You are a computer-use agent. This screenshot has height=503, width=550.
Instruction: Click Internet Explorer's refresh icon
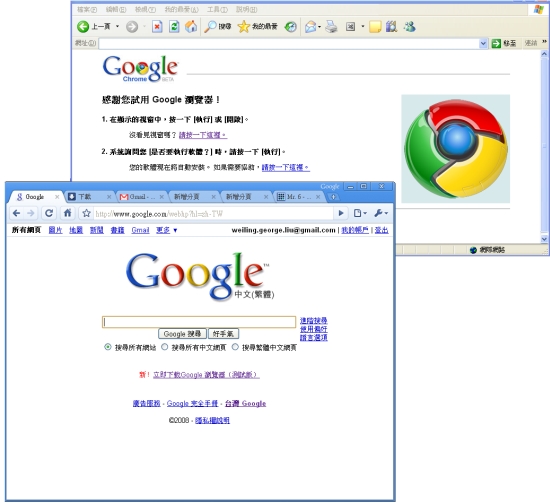174,26
